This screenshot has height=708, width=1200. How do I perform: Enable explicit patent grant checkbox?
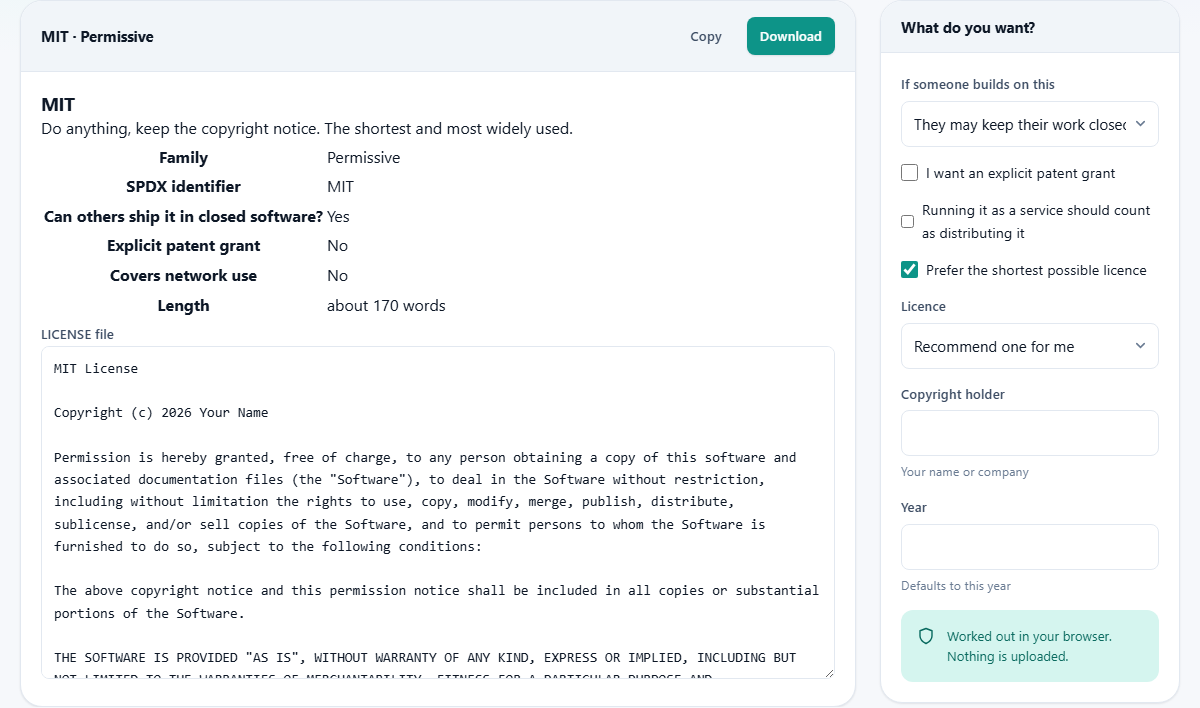[909, 173]
